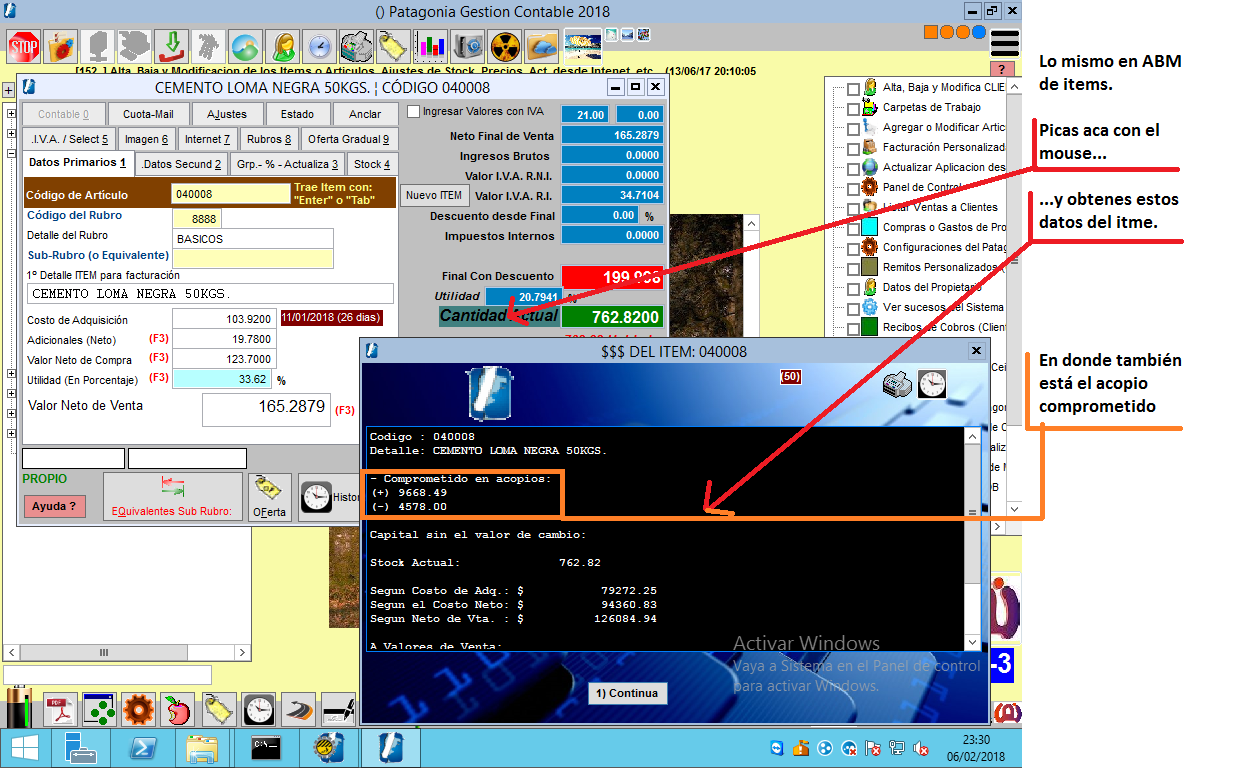
Task: Toggle Ingresar Valores con IVA checkbox
Action: click(x=413, y=112)
